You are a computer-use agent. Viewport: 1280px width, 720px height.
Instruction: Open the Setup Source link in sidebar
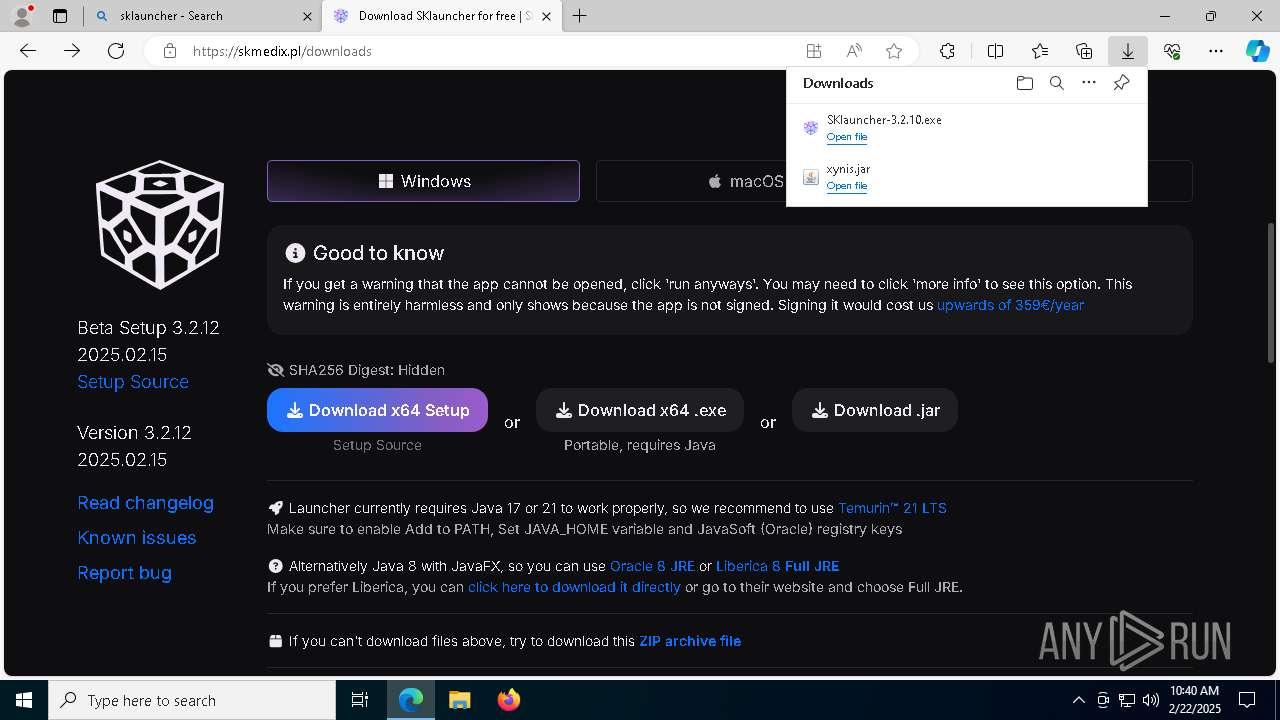[133, 382]
